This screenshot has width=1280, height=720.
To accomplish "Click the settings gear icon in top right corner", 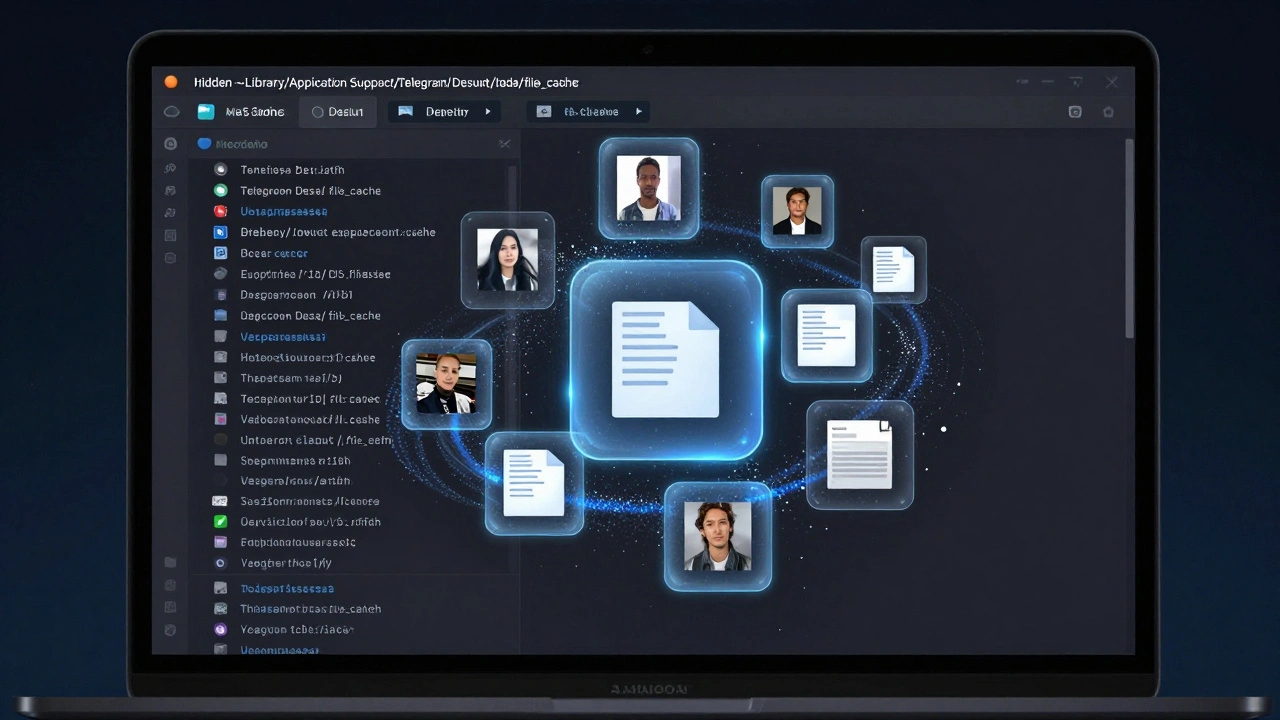I will 1108,112.
